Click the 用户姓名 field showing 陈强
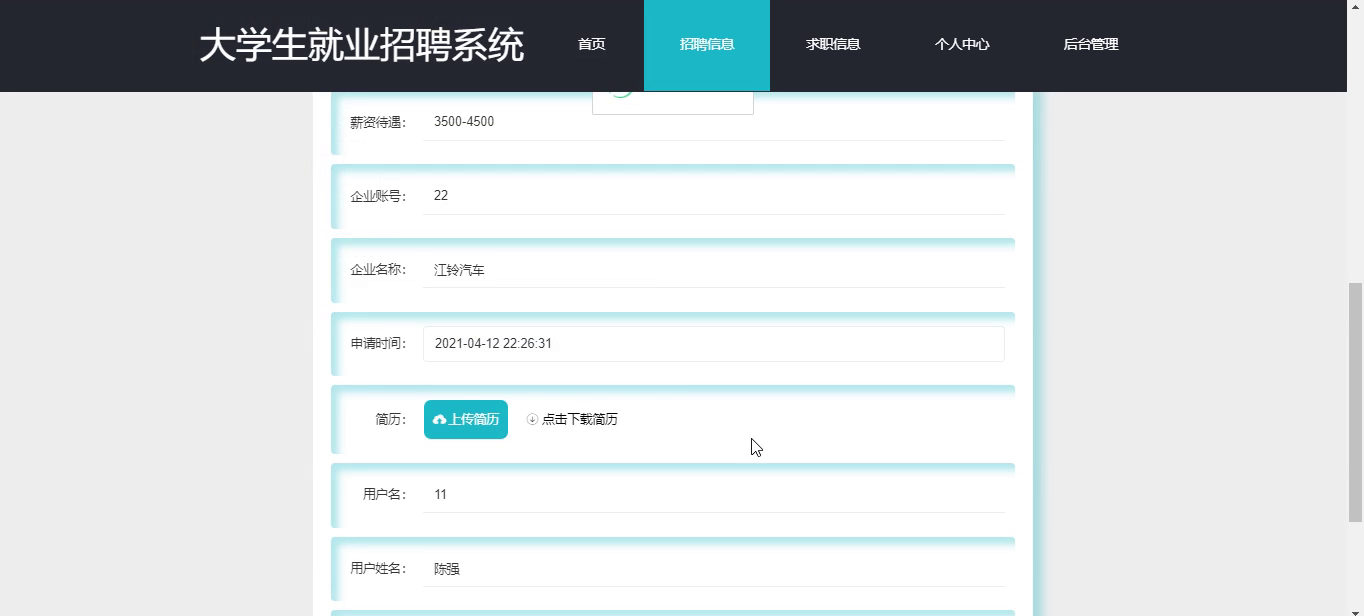This screenshot has width=1364, height=616. point(714,568)
